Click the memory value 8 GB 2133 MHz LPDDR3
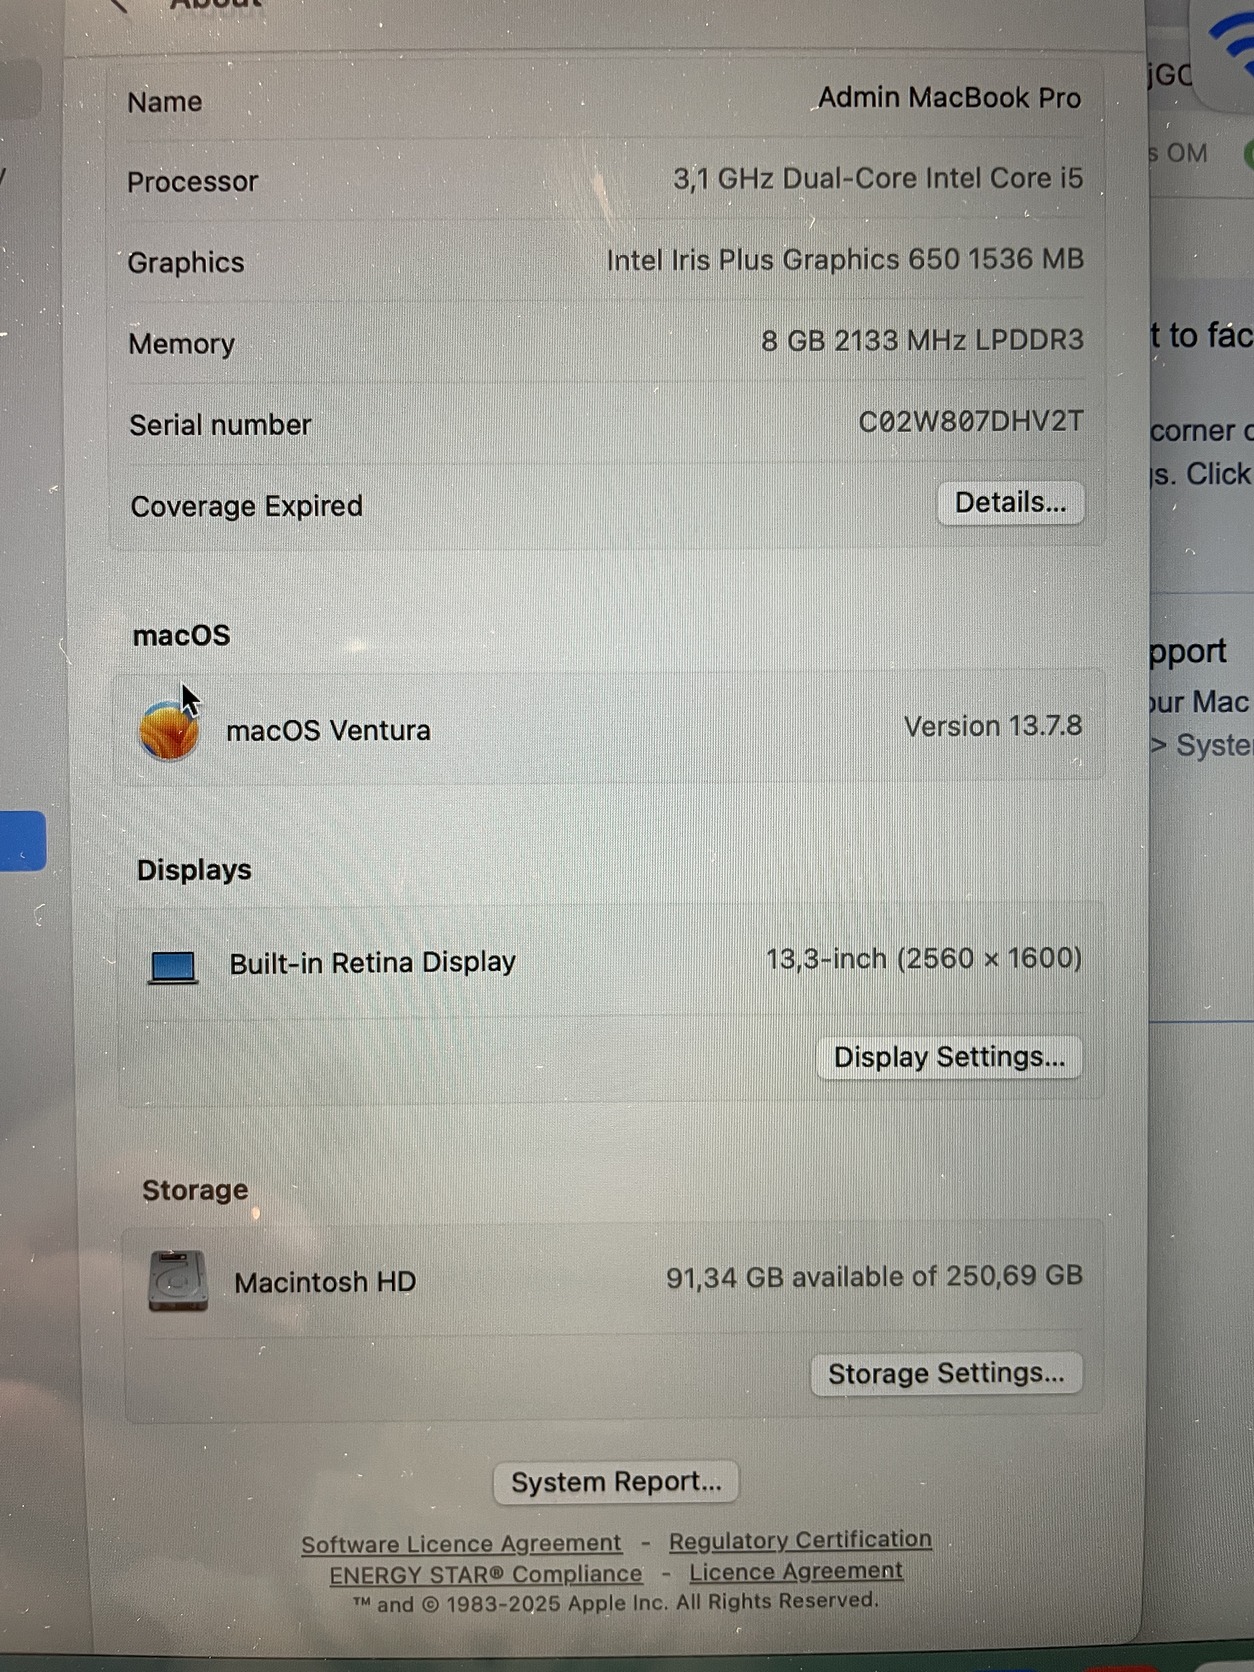This screenshot has width=1254, height=1672. point(922,341)
